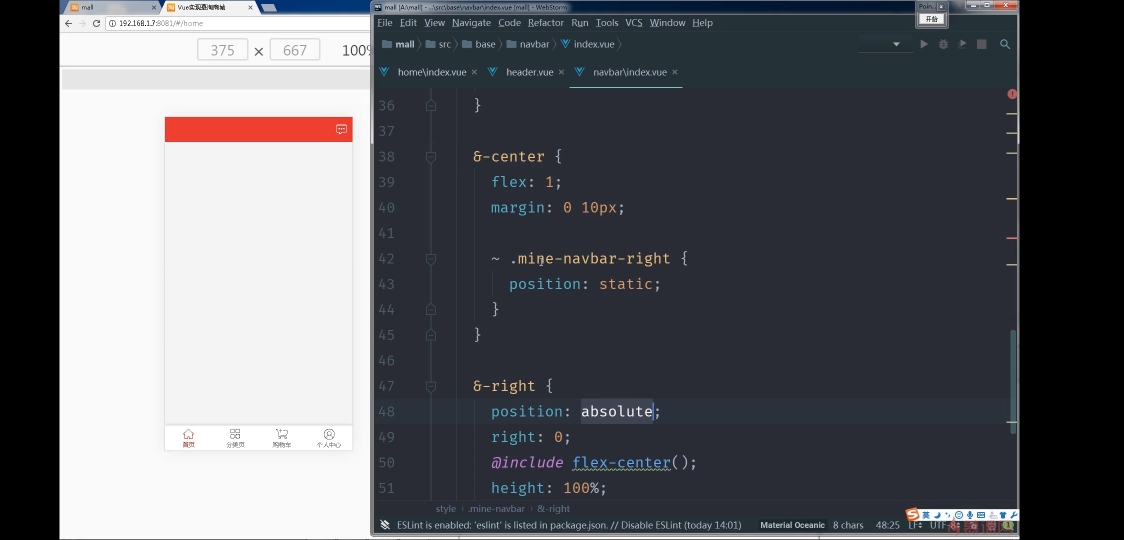Open the Navigate menu
Screen dimensions: 1124x540
point(471,23)
